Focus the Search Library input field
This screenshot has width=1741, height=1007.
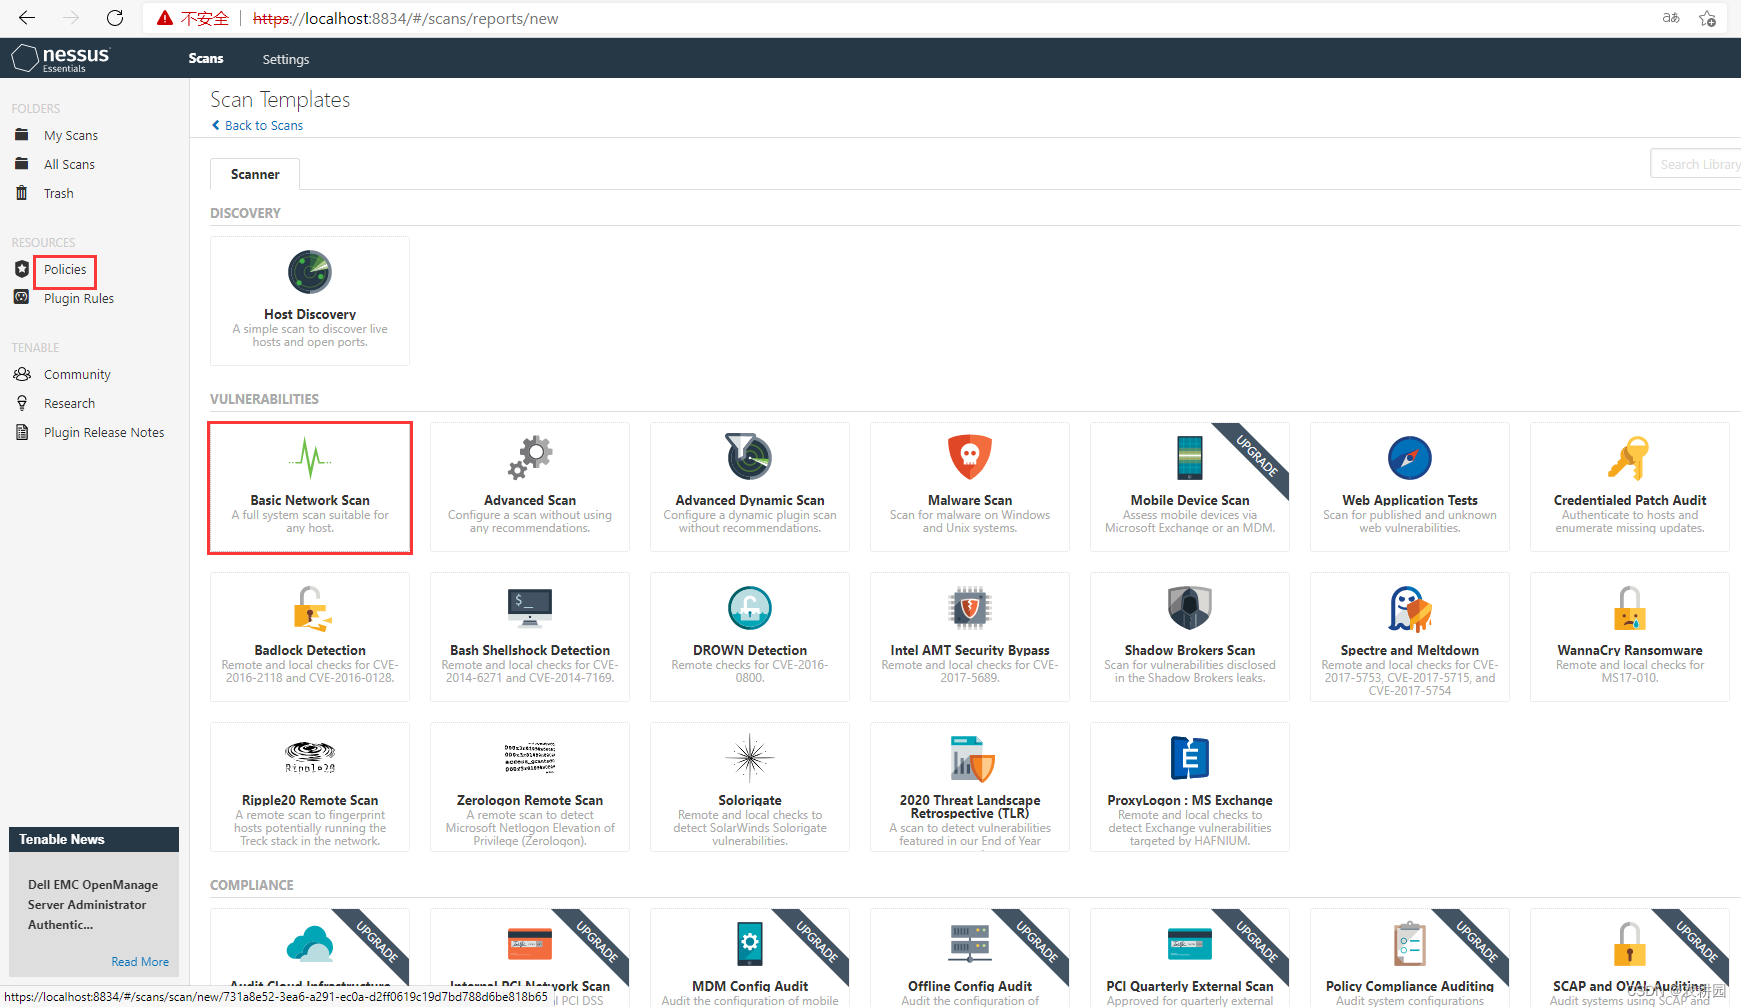1696,164
